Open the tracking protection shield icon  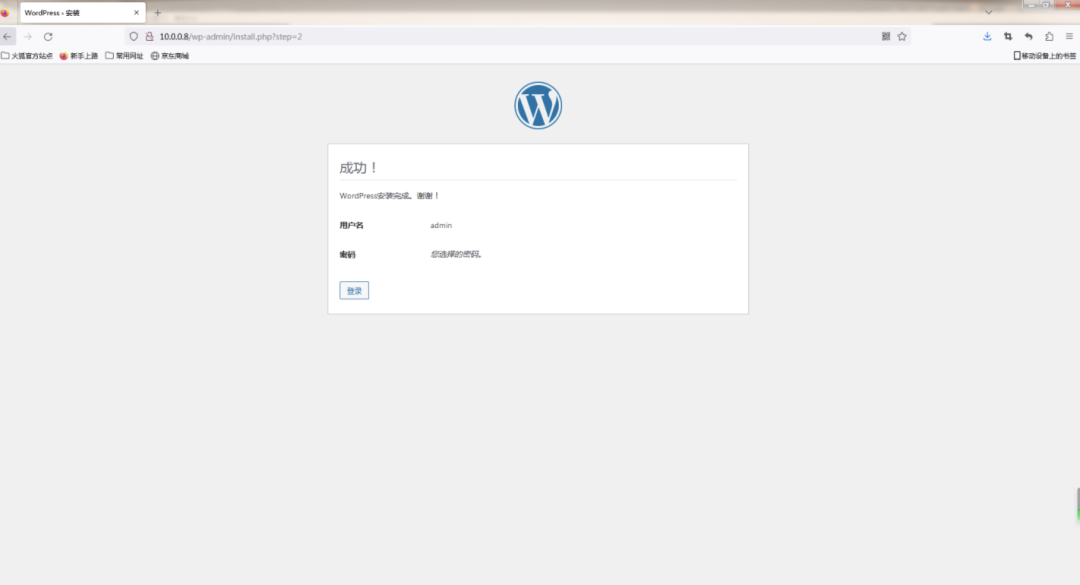pos(134,37)
